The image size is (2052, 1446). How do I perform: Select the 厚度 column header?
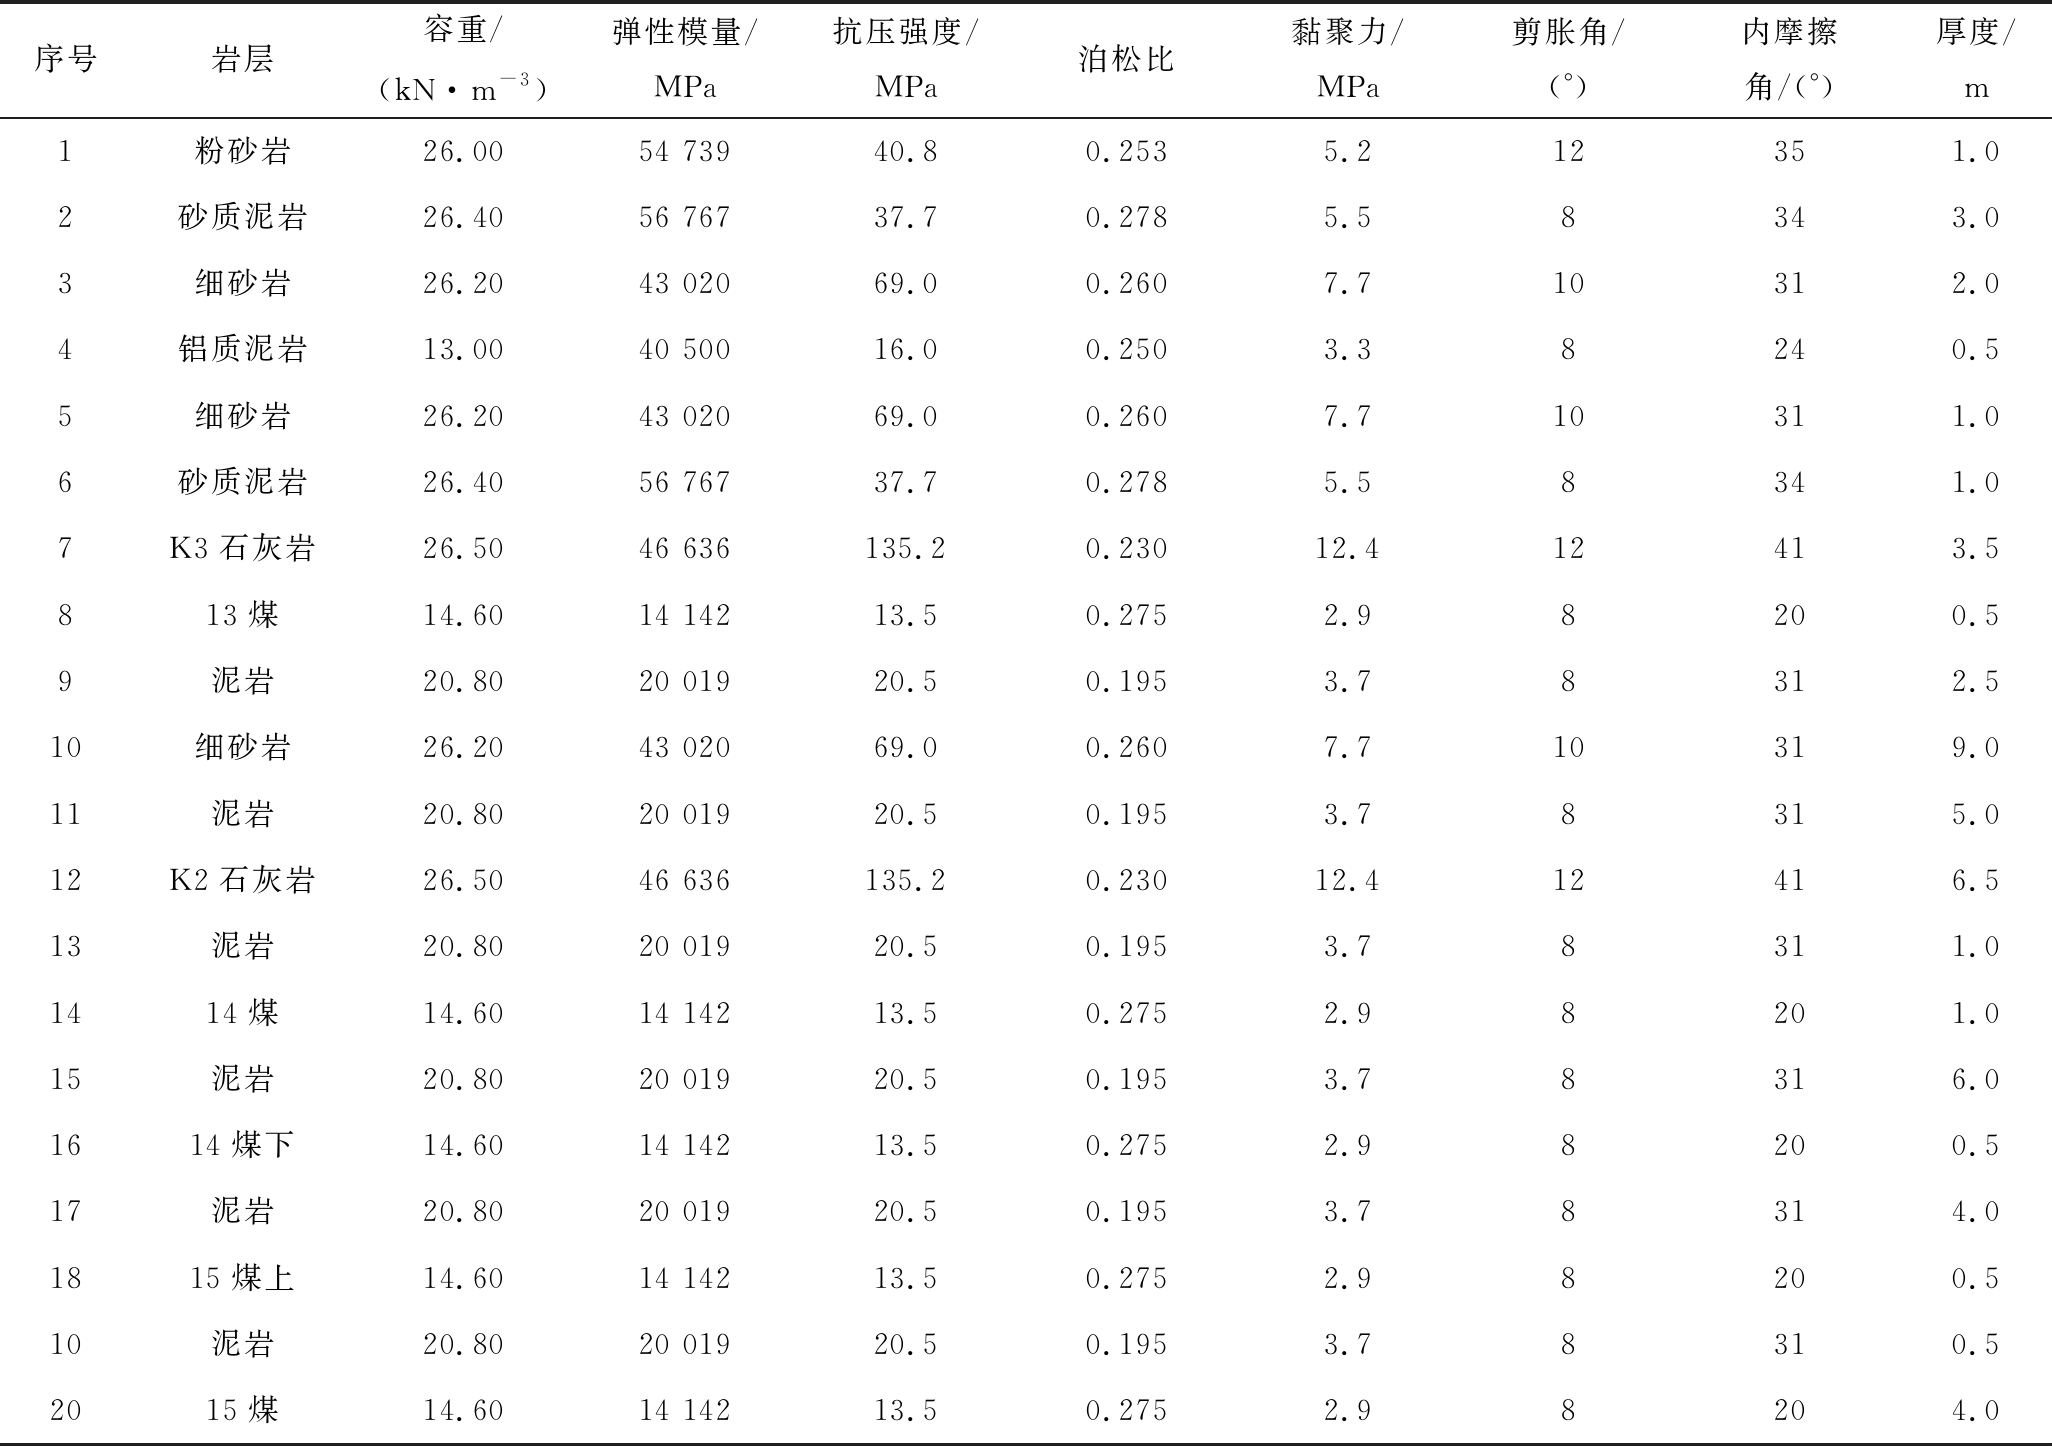click(1975, 60)
